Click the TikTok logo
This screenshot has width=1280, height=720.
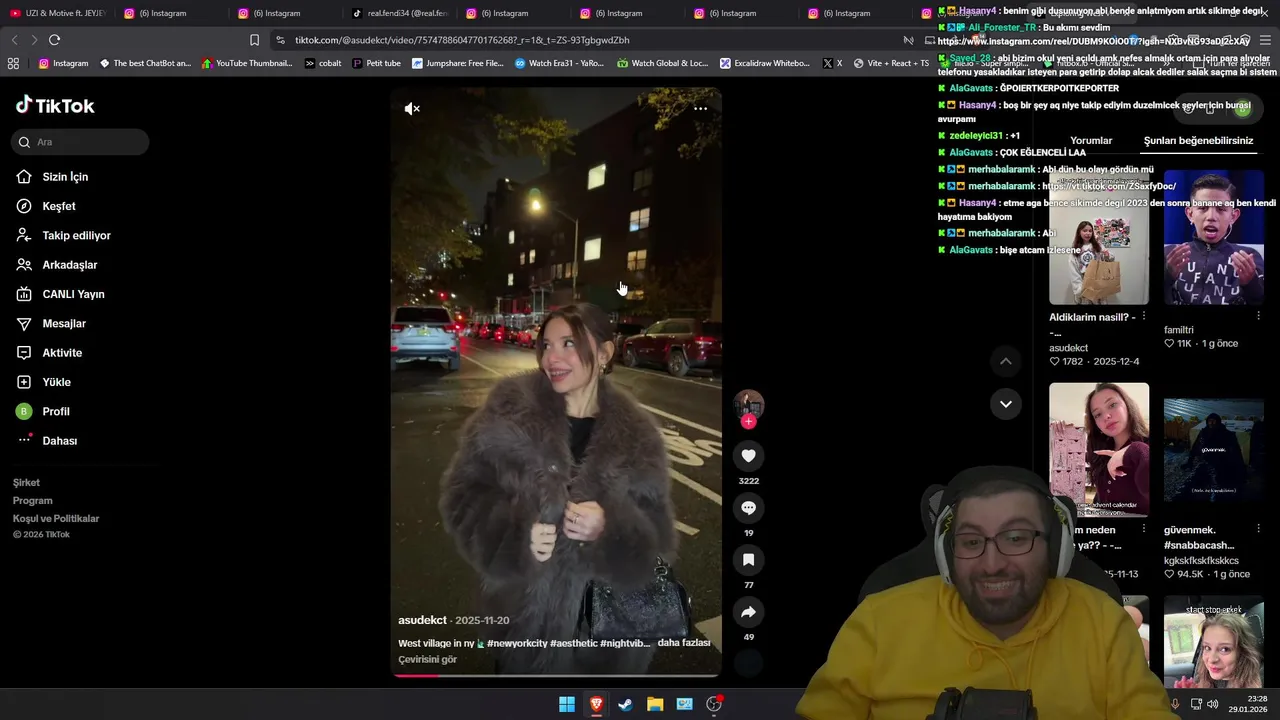pyautogui.click(x=55, y=105)
